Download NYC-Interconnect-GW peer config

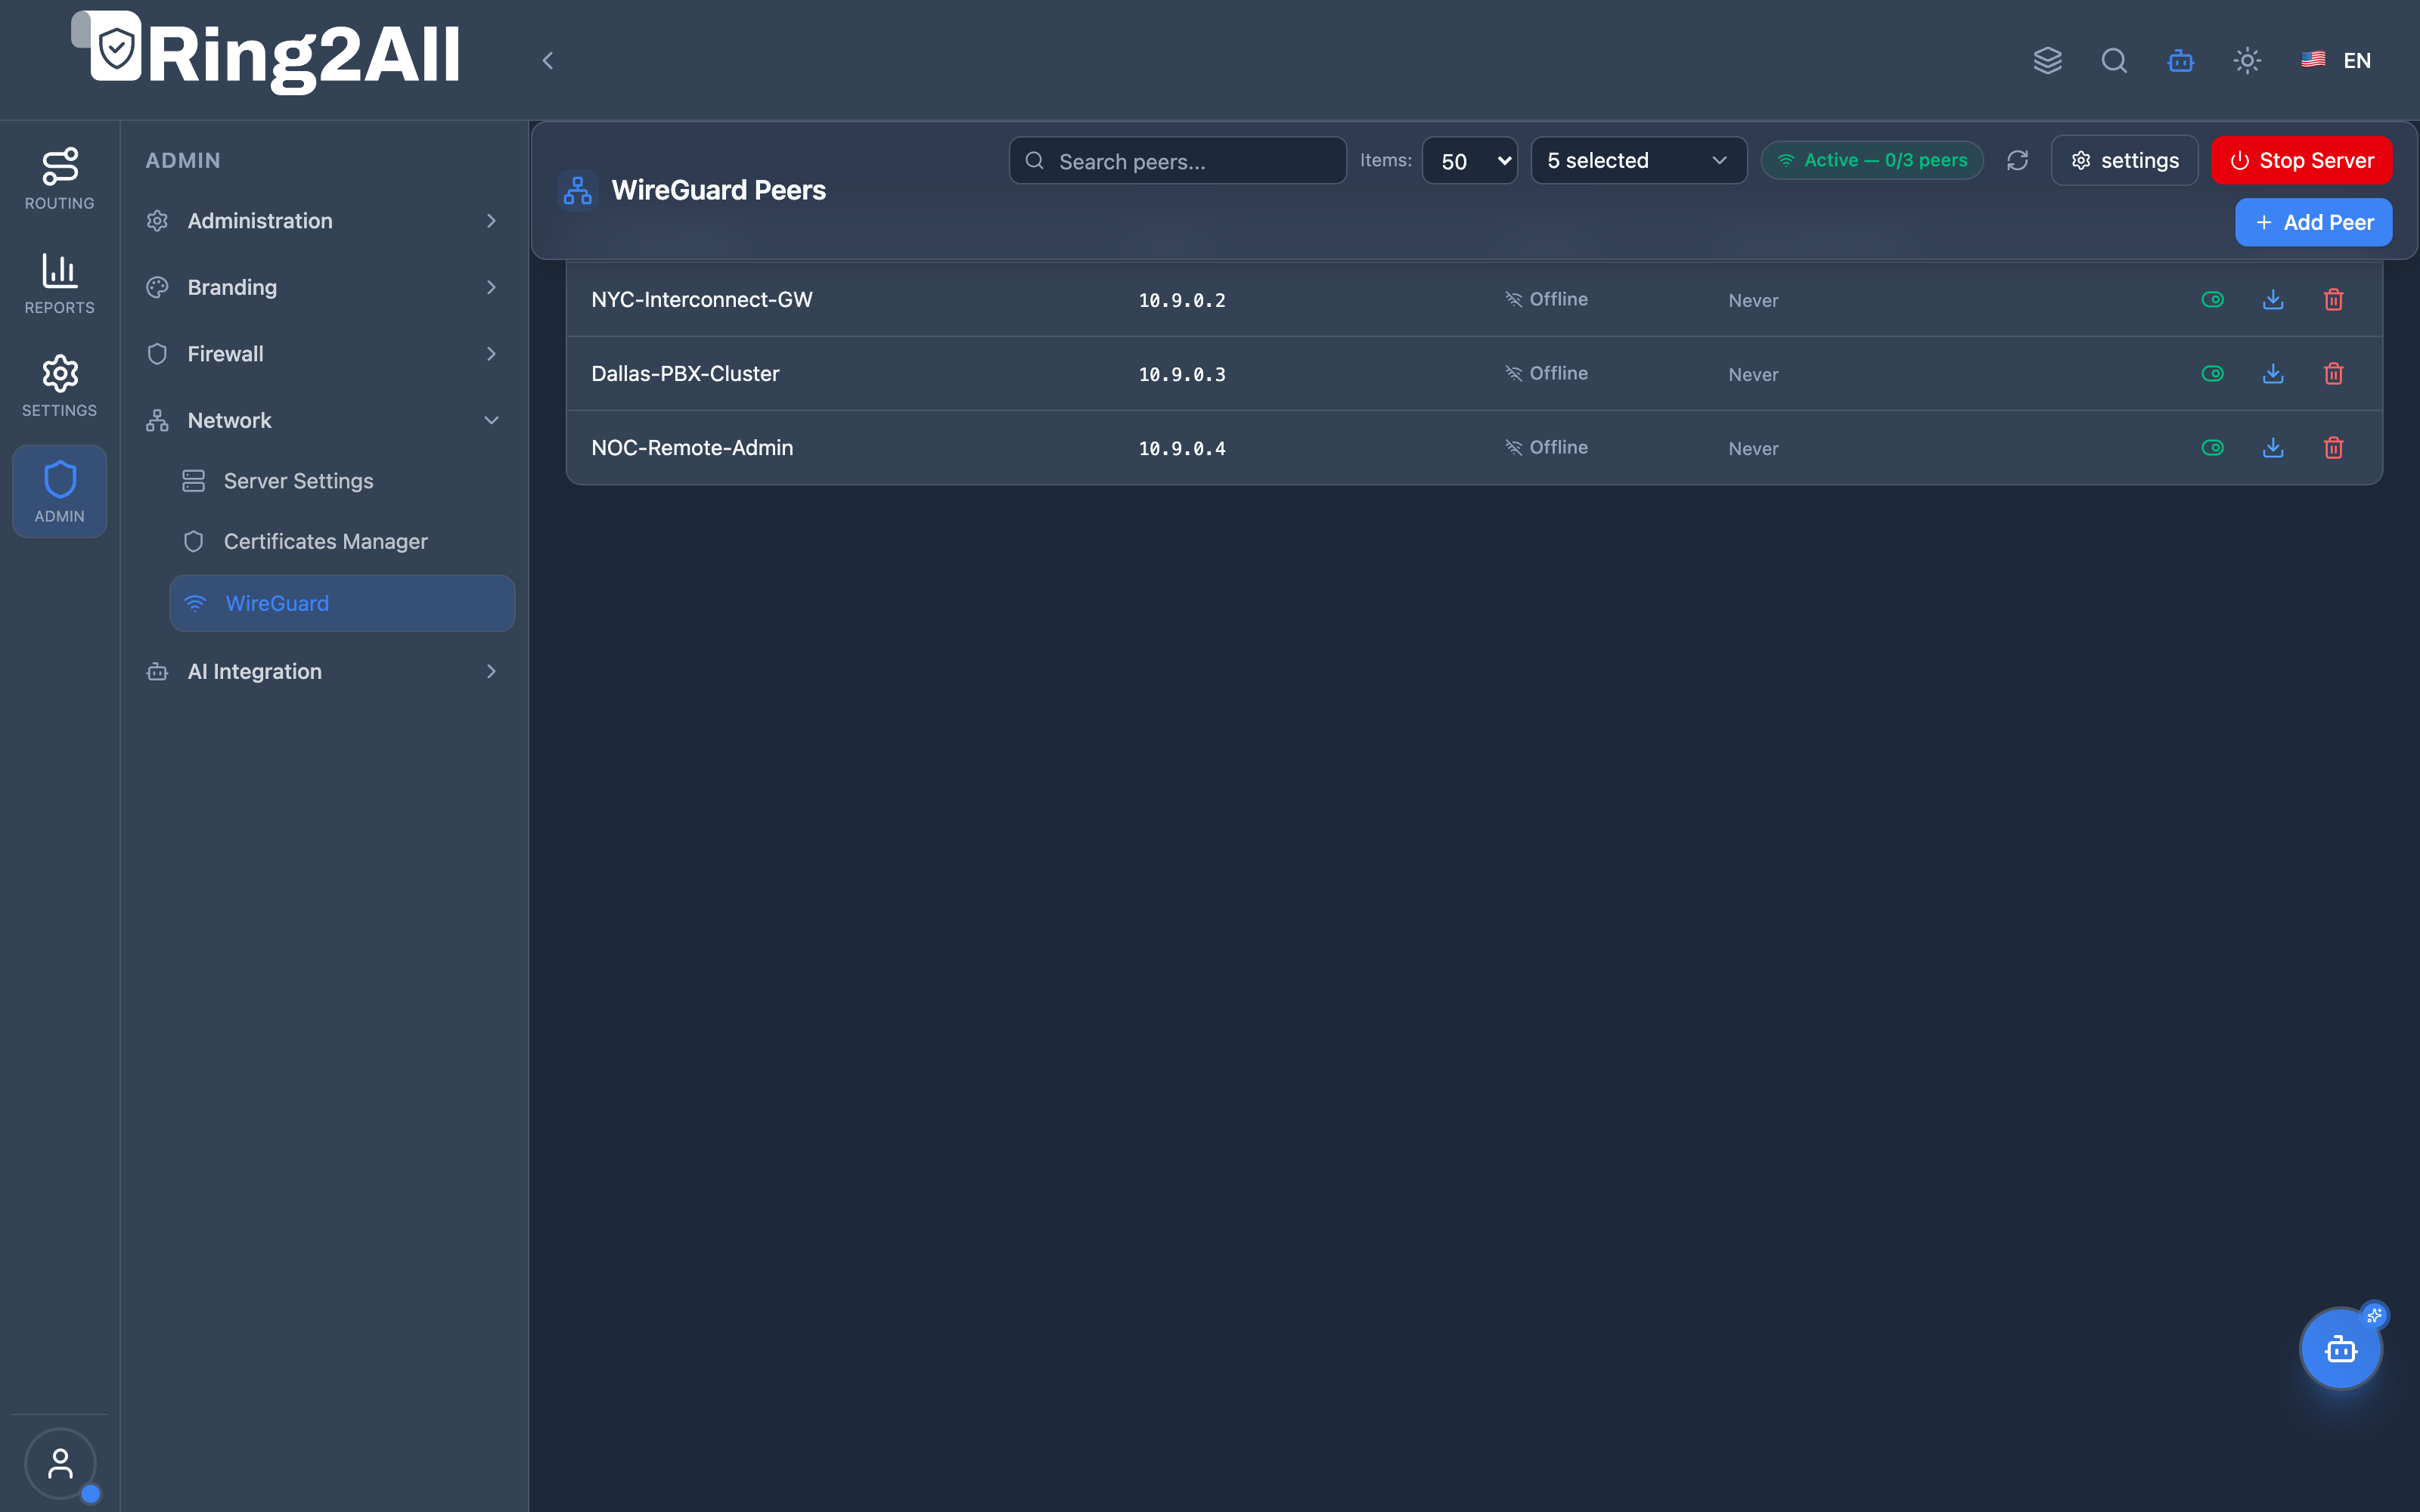pos(2273,300)
